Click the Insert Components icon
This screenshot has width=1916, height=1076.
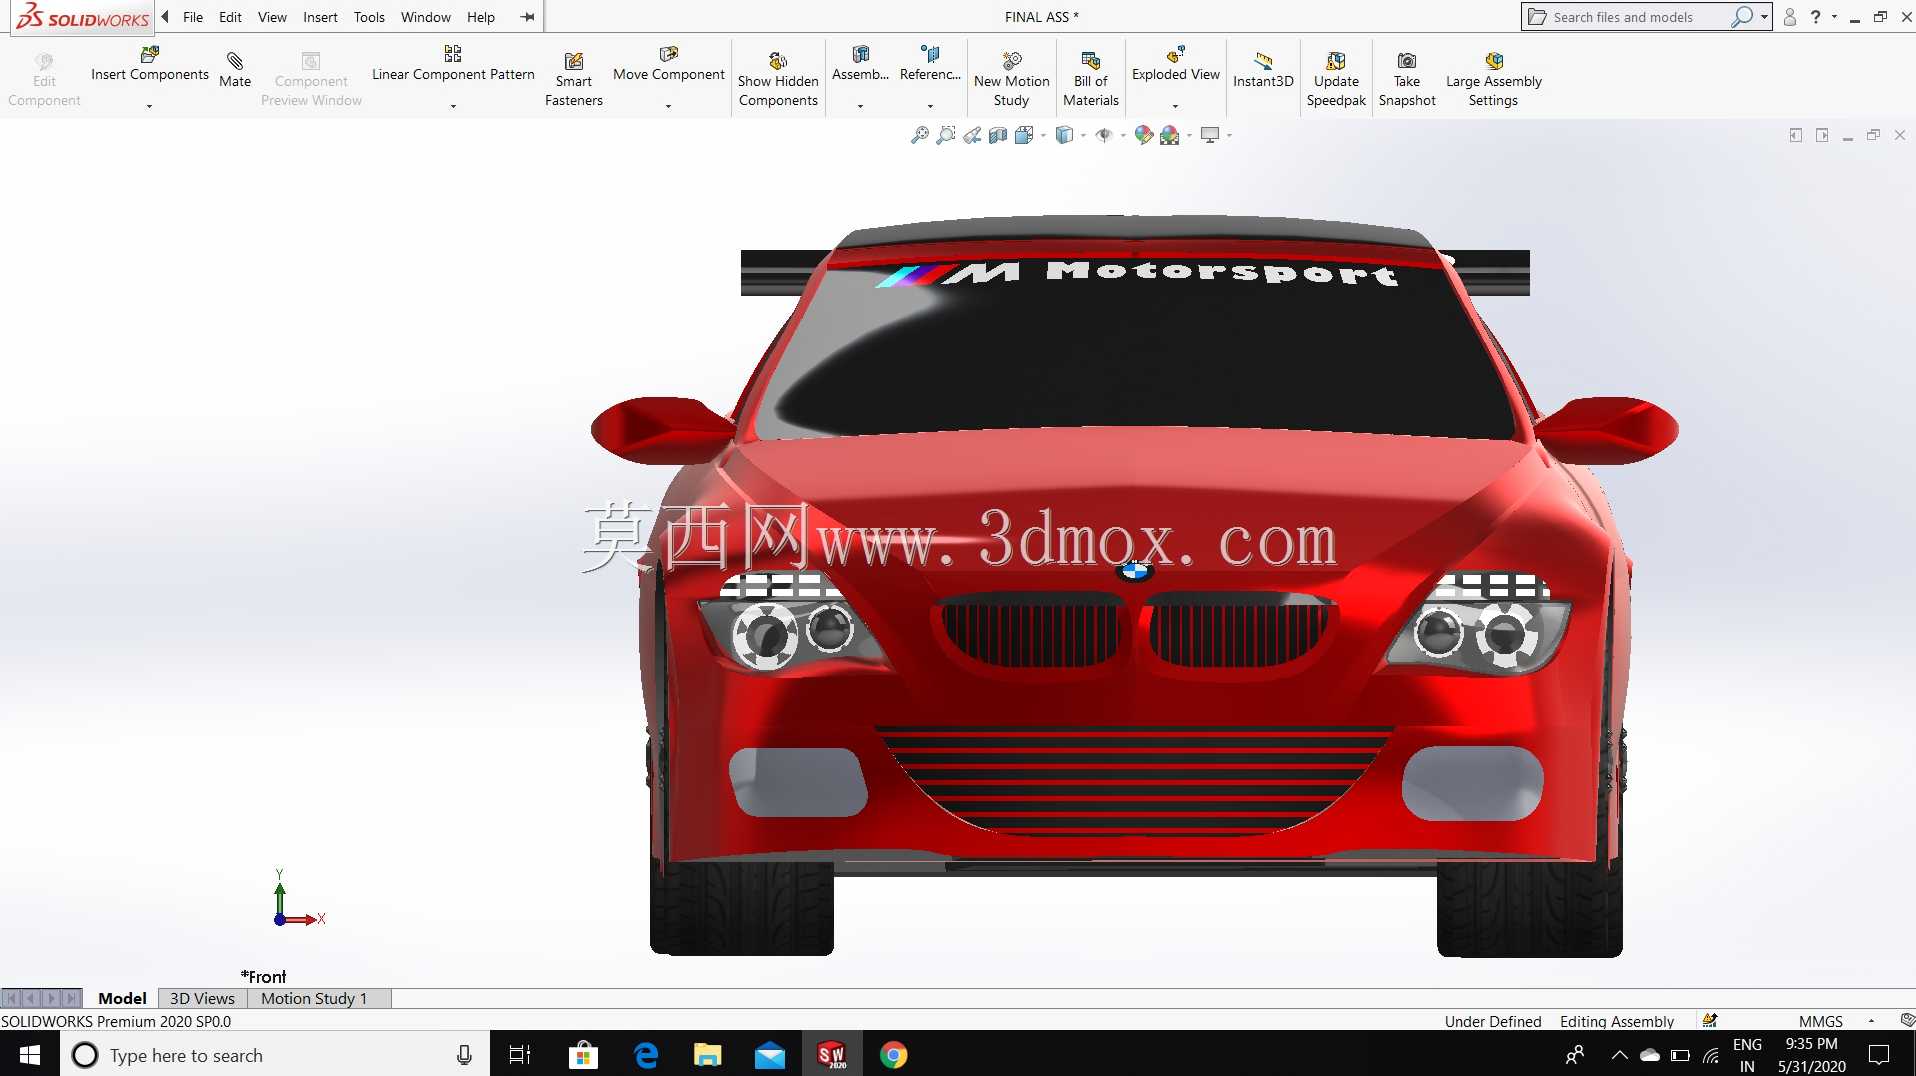[x=150, y=55]
